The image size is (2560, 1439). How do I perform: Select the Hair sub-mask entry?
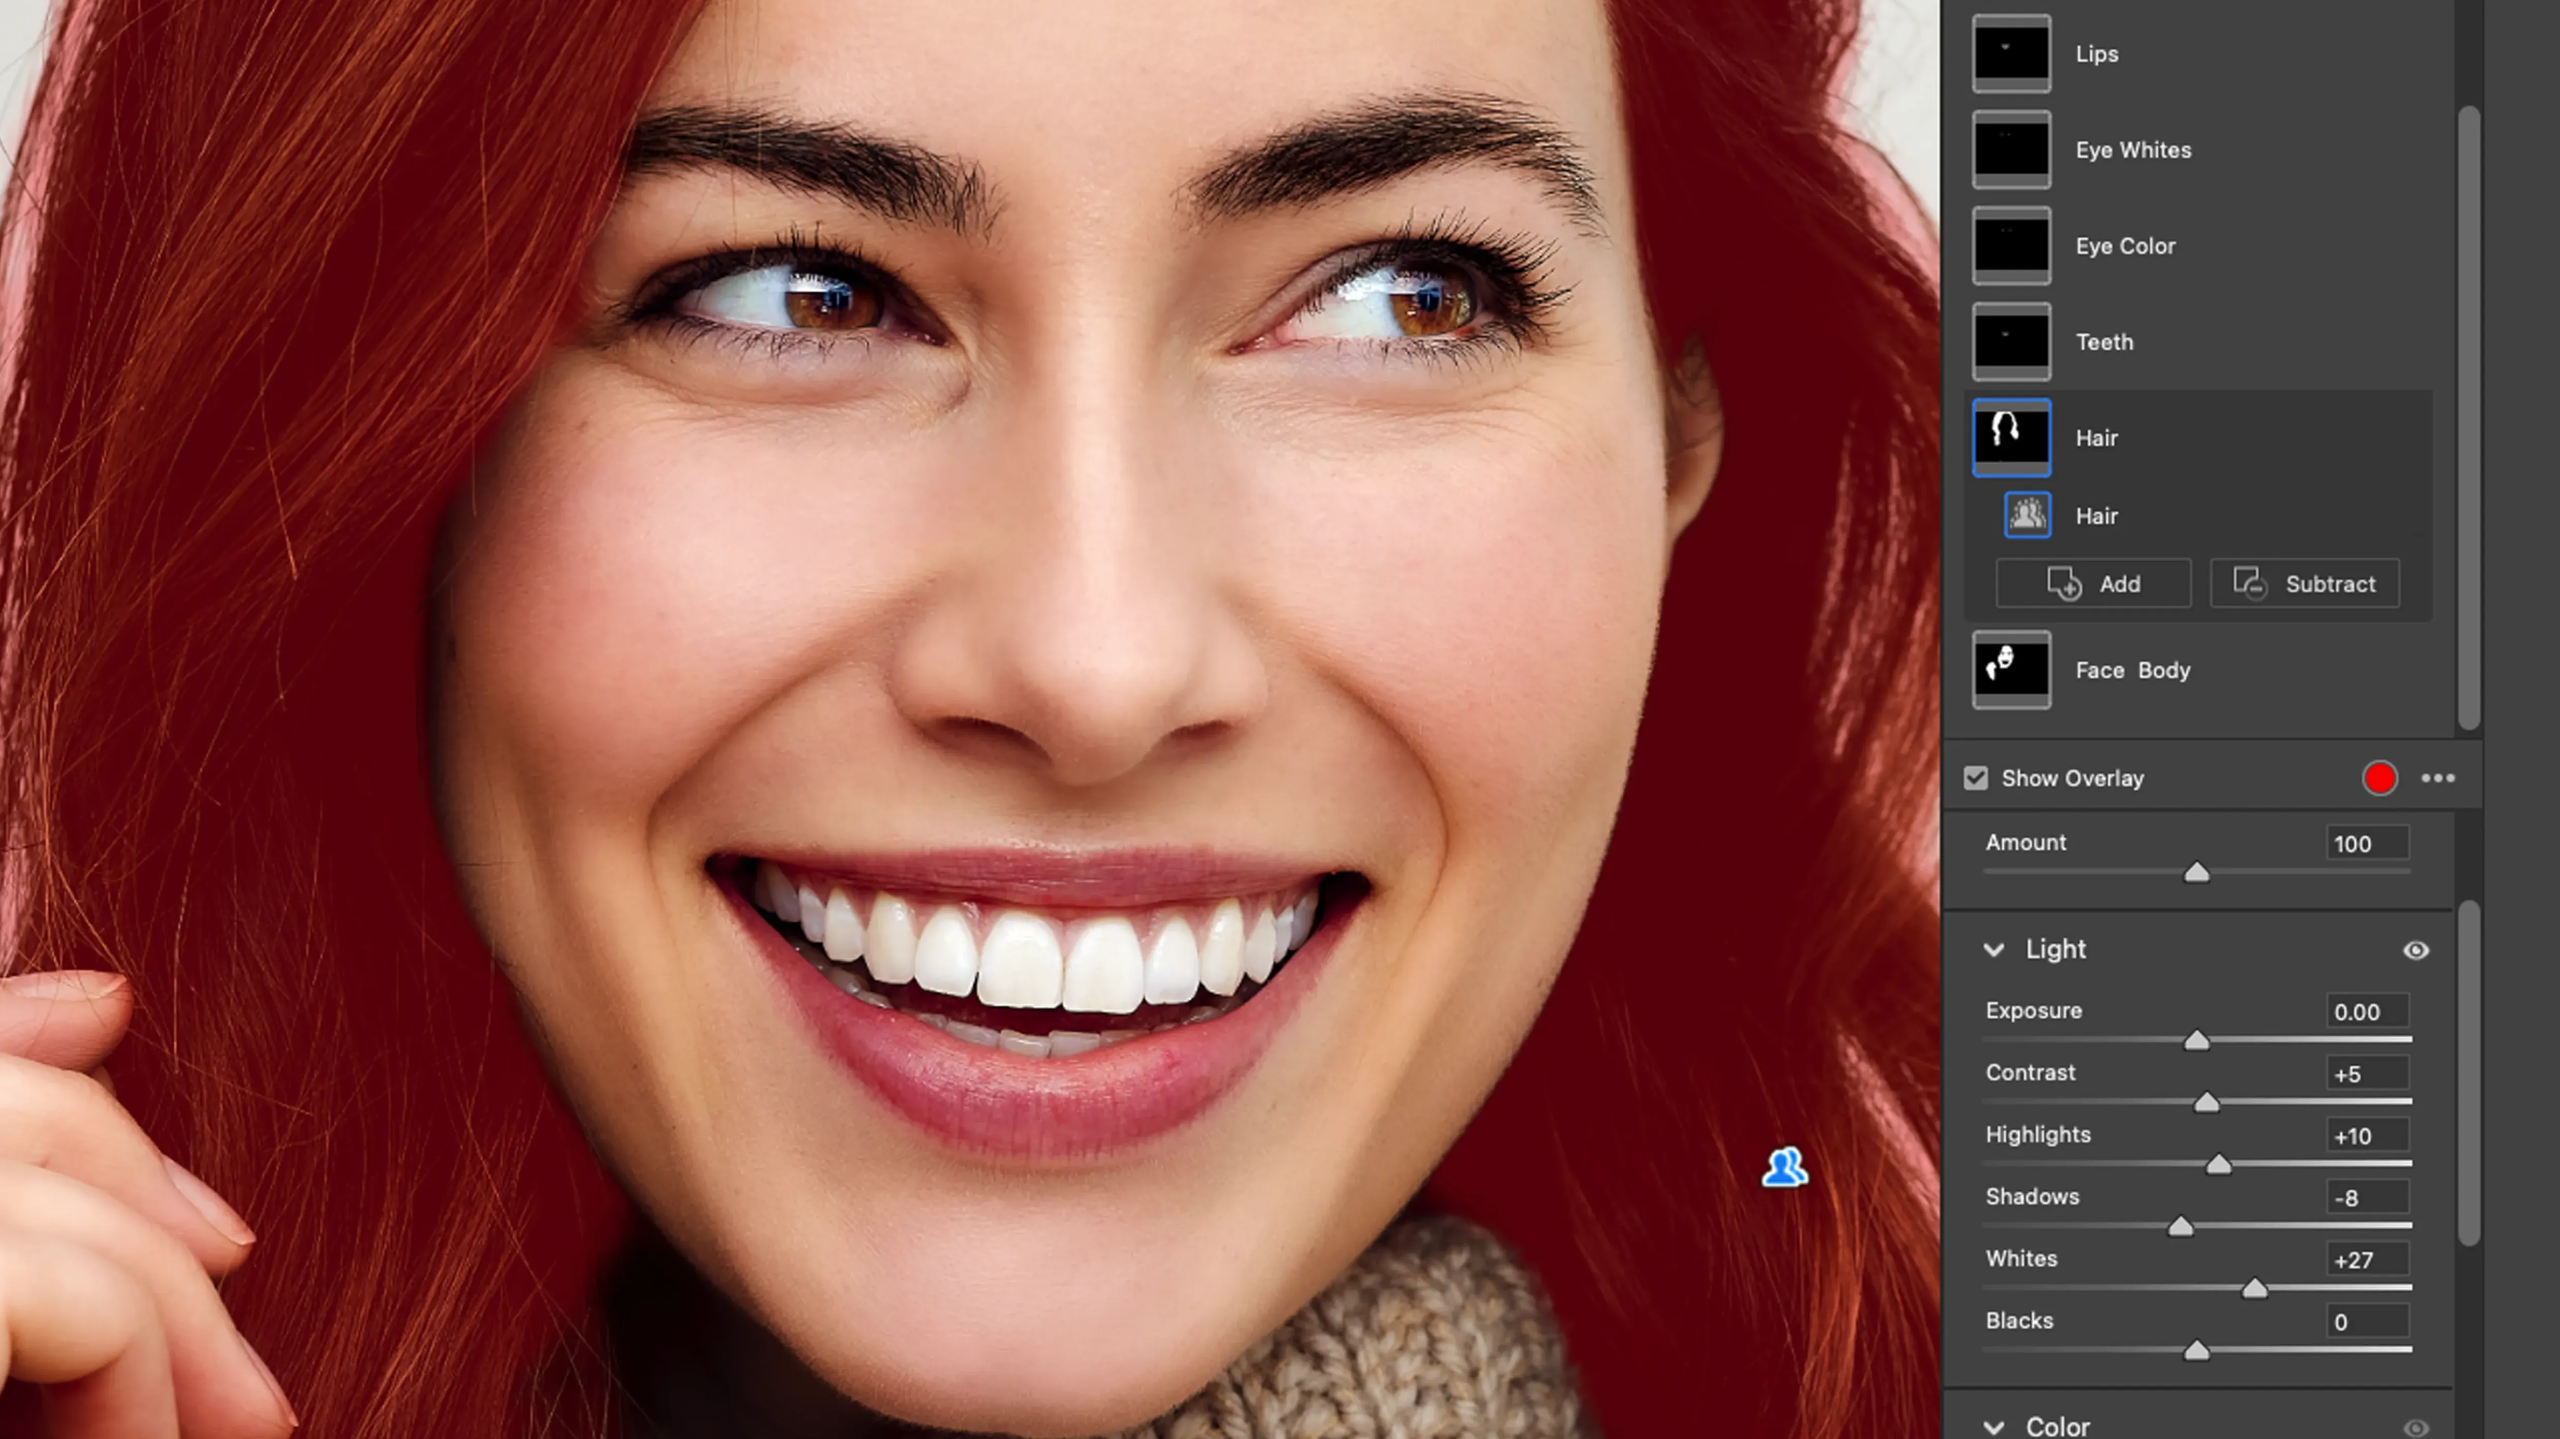[2097, 515]
